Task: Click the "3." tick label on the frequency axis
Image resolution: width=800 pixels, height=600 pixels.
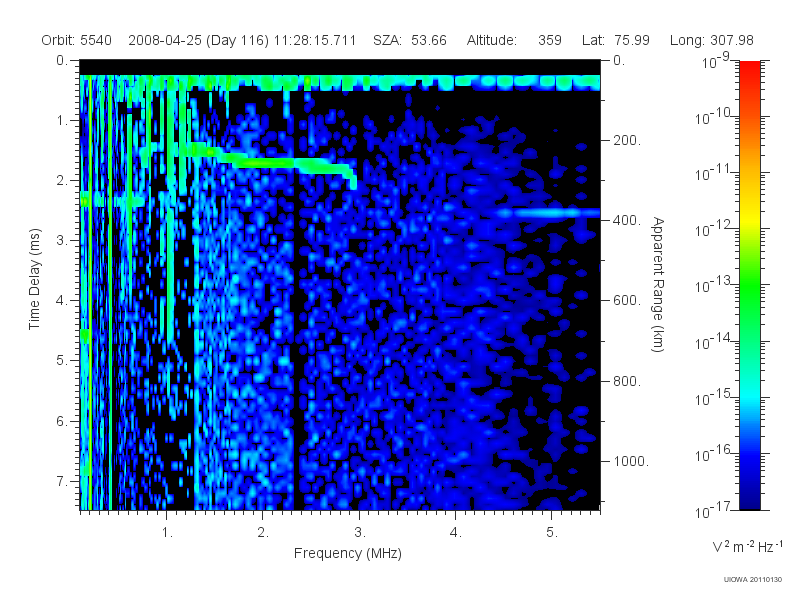Action: [360, 533]
